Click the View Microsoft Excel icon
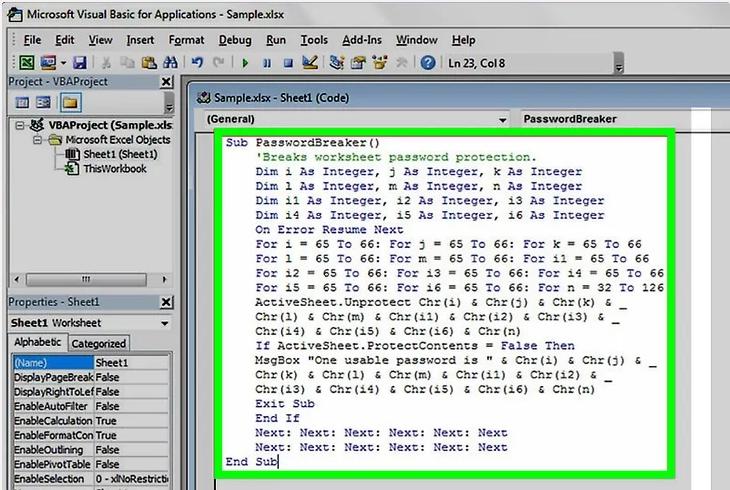The height and width of the screenshot is (490, 730). click(27, 62)
